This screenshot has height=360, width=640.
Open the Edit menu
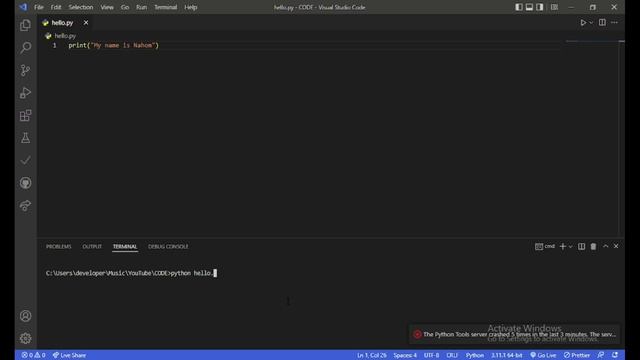click(56, 7)
